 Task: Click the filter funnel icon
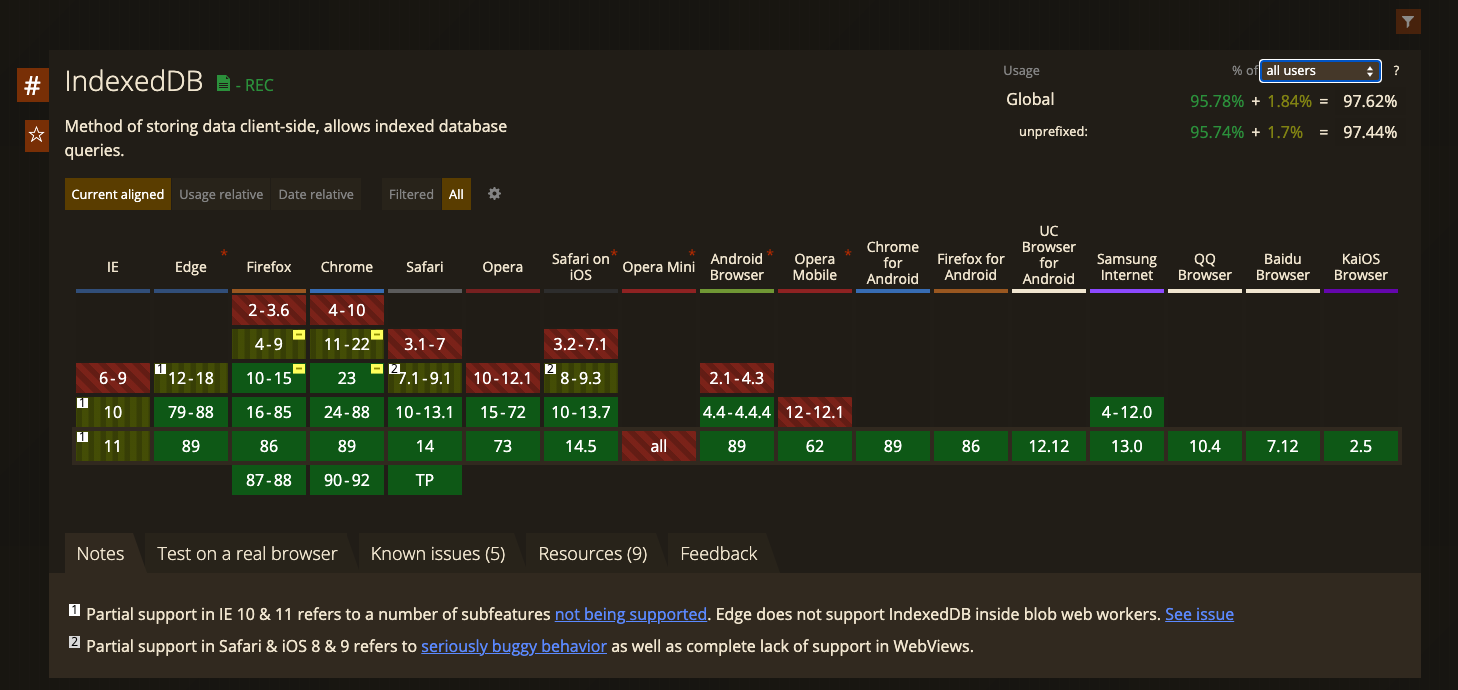(1407, 21)
